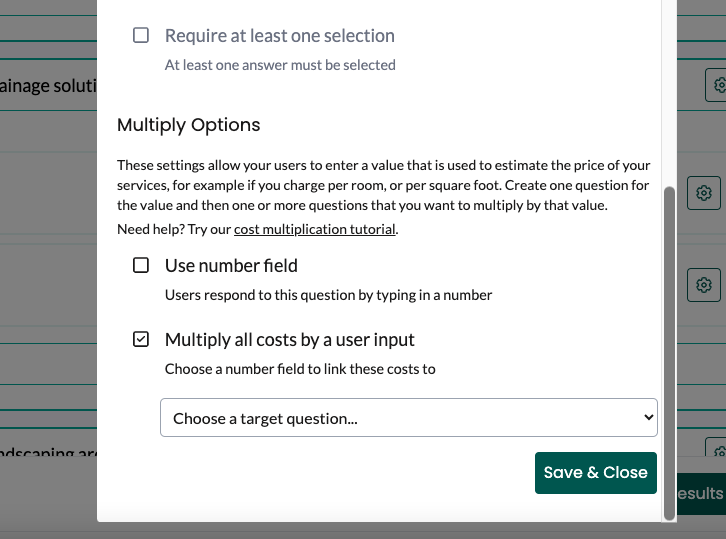The width and height of the screenshot is (726, 539).
Task: Enable Require at least one selection checkbox
Action: tap(141, 35)
